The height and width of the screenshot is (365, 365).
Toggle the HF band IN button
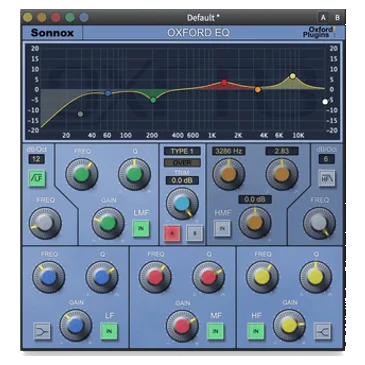256,331
